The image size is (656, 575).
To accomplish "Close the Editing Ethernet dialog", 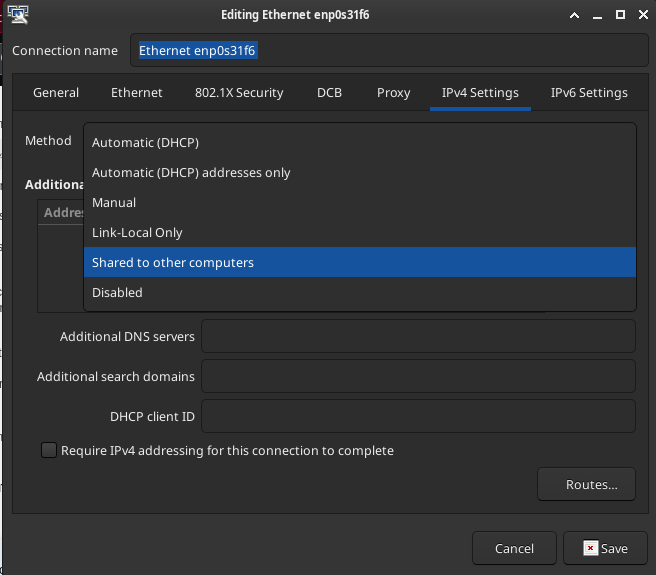I will click(x=643, y=15).
